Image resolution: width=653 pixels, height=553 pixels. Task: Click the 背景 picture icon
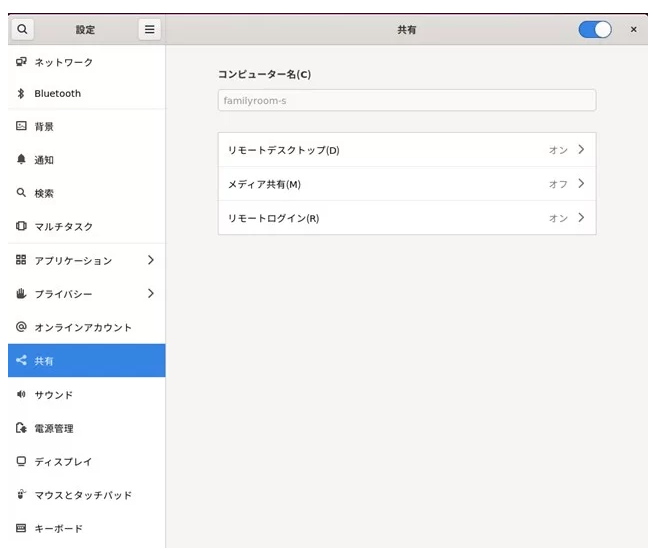(21, 126)
